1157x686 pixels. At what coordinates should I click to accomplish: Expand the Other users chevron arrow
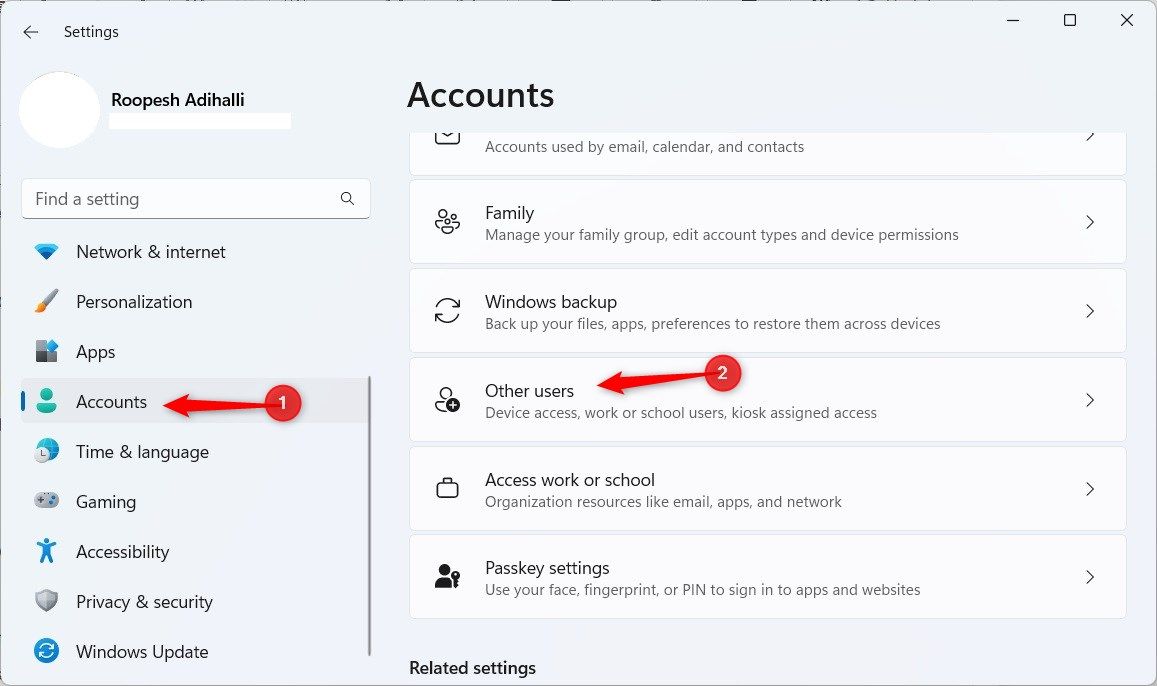[x=1090, y=400]
